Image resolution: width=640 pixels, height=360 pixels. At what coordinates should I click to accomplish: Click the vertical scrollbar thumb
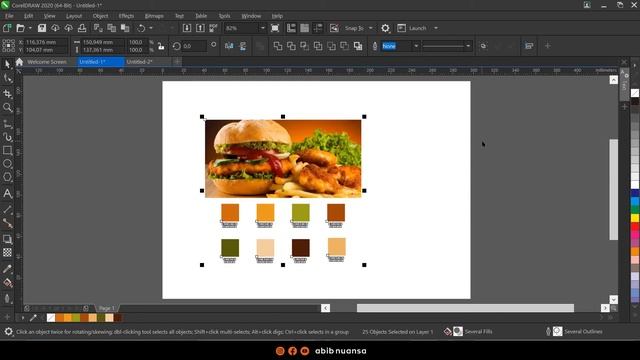click(613, 189)
